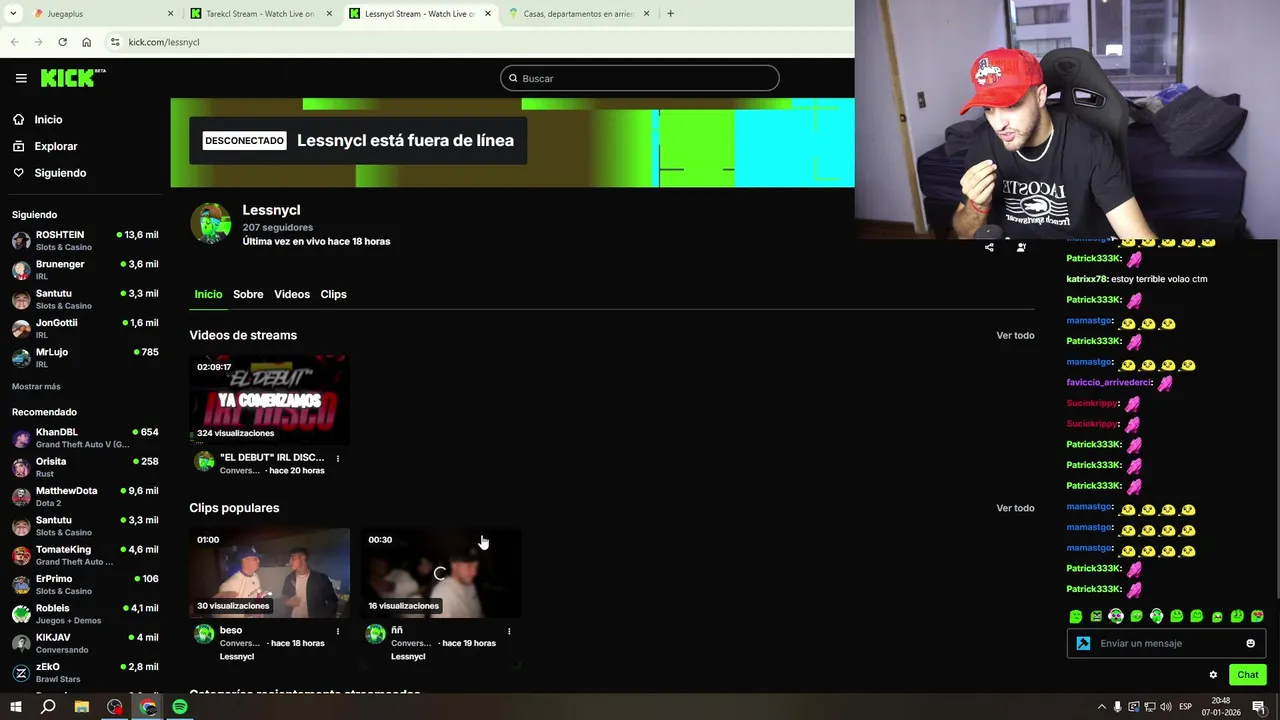
Task: Click the chat users icon above chat
Action: [1021, 247]
